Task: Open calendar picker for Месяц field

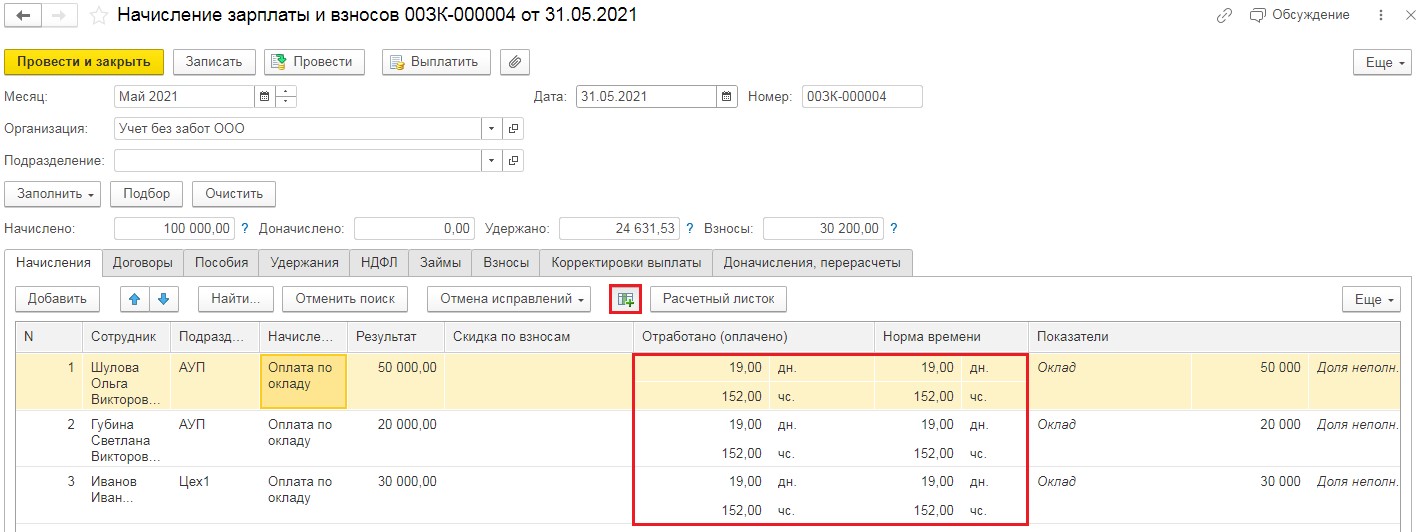Action: (264, 97)
